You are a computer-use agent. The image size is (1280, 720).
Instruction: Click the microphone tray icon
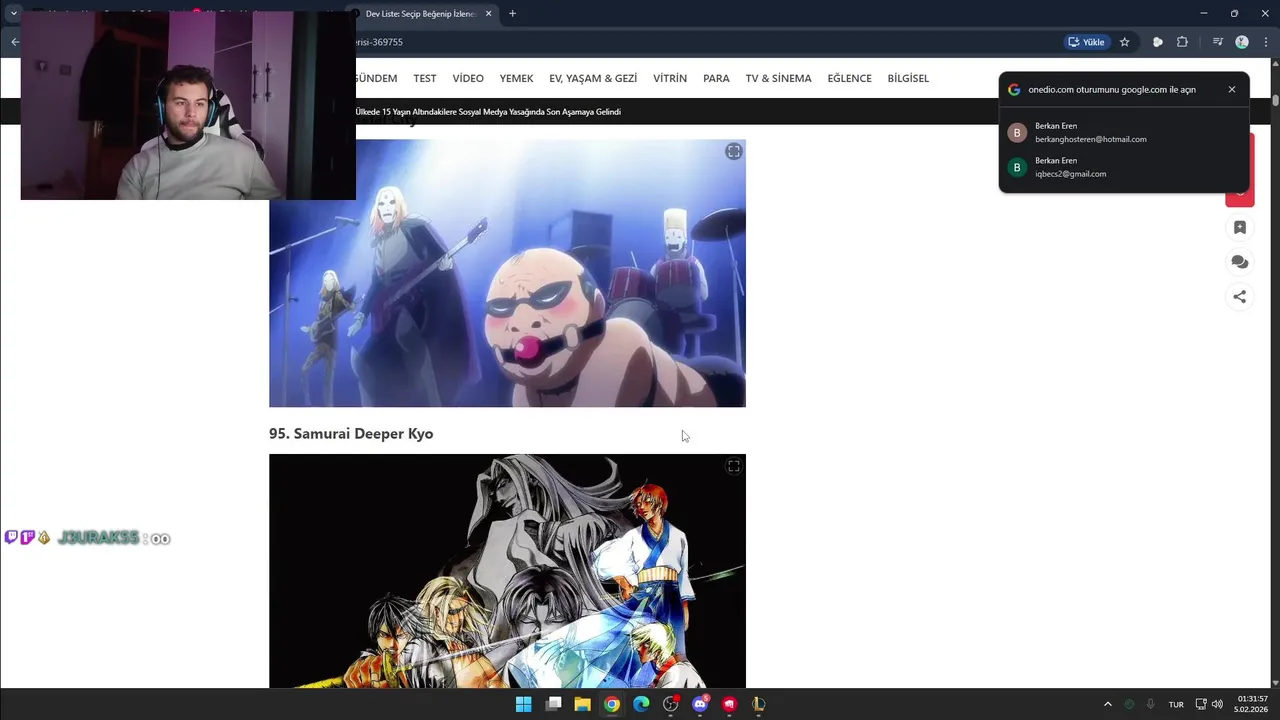1151,705
